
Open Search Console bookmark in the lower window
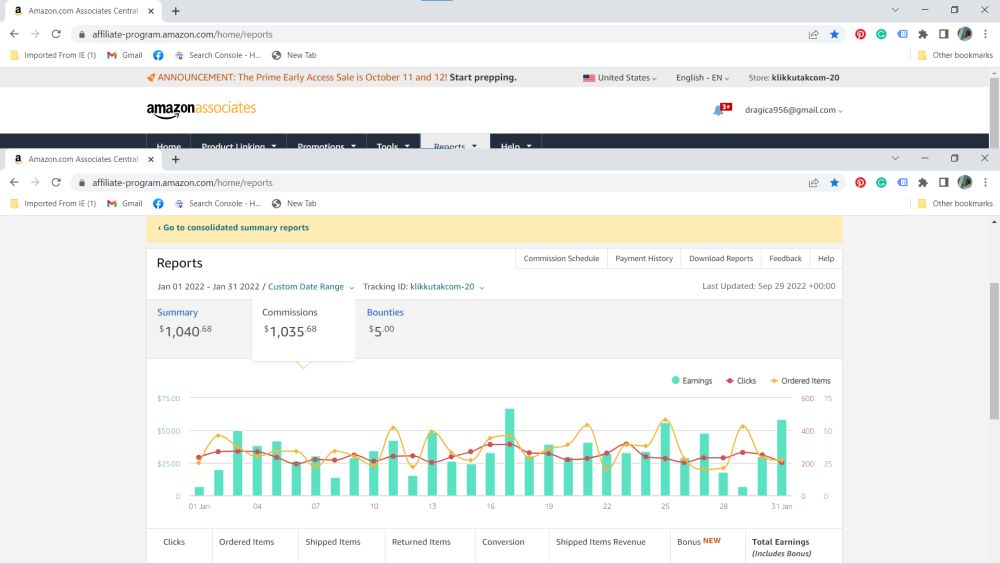click(218, 203)
